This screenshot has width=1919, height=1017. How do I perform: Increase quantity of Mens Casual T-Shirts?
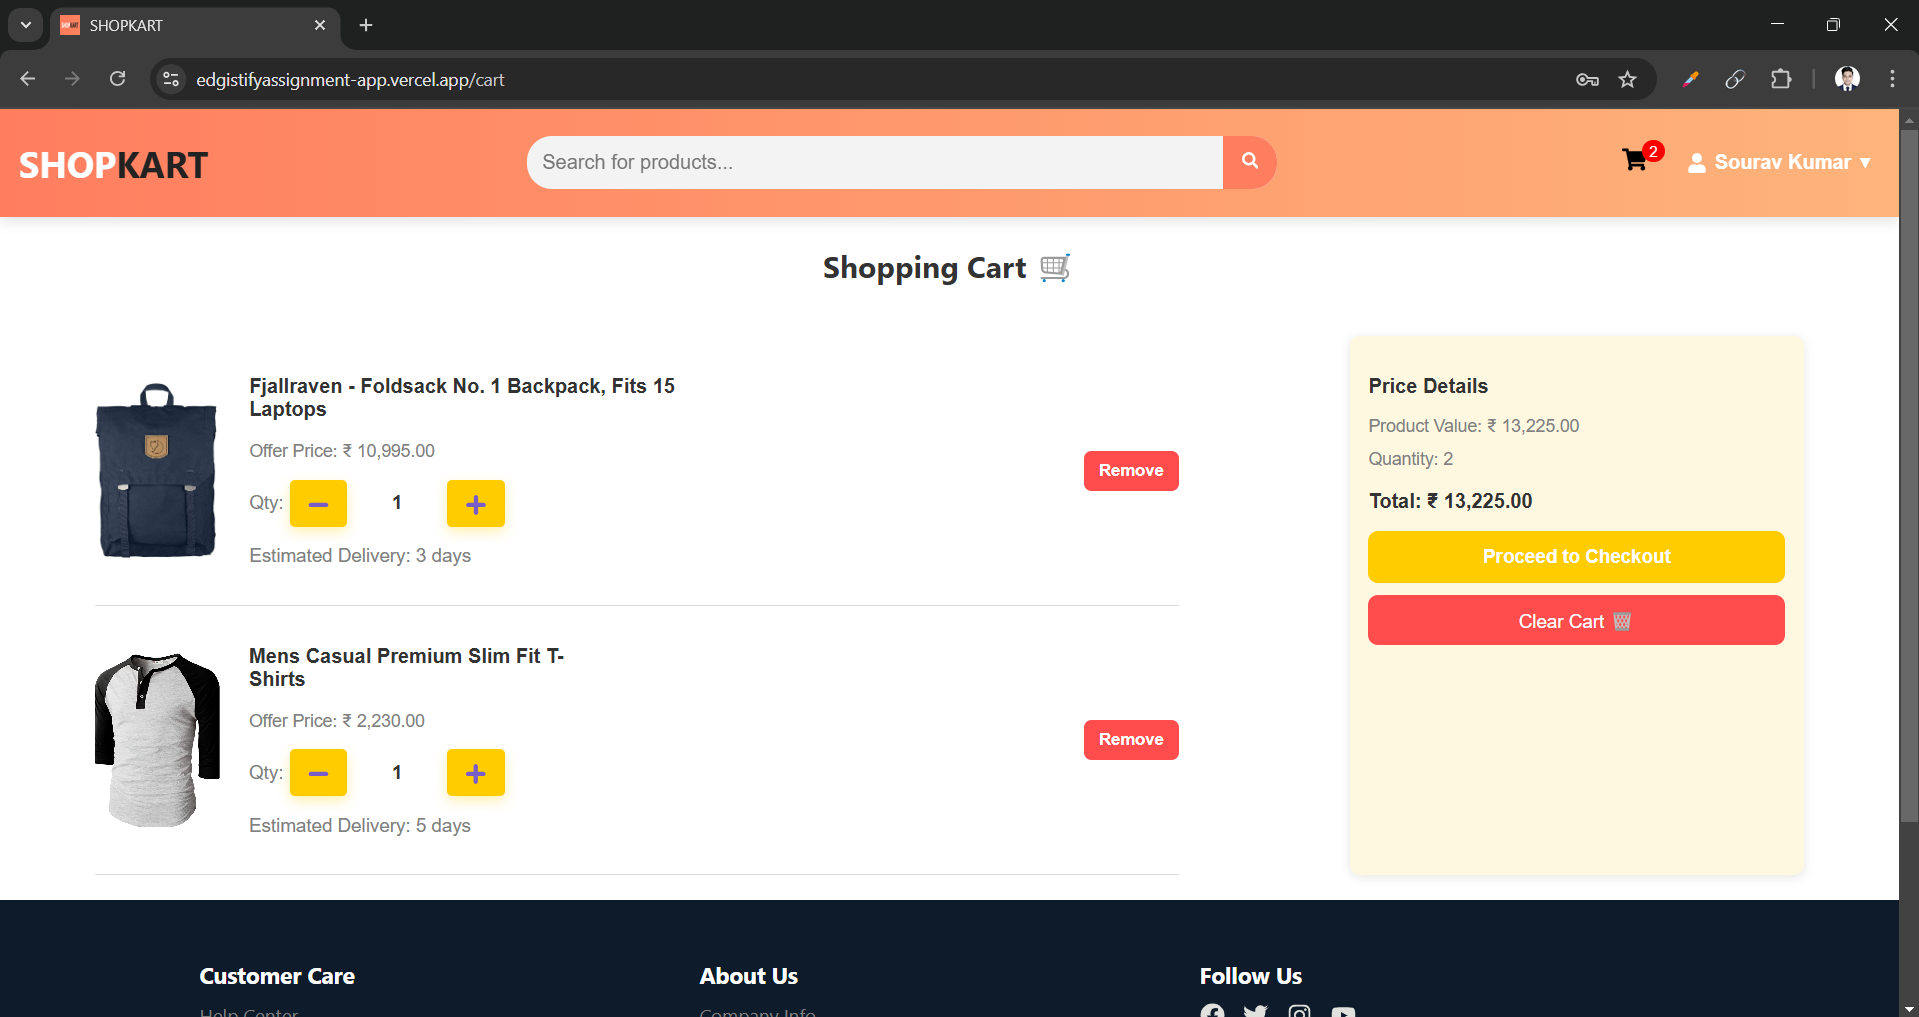coord(476,773)
